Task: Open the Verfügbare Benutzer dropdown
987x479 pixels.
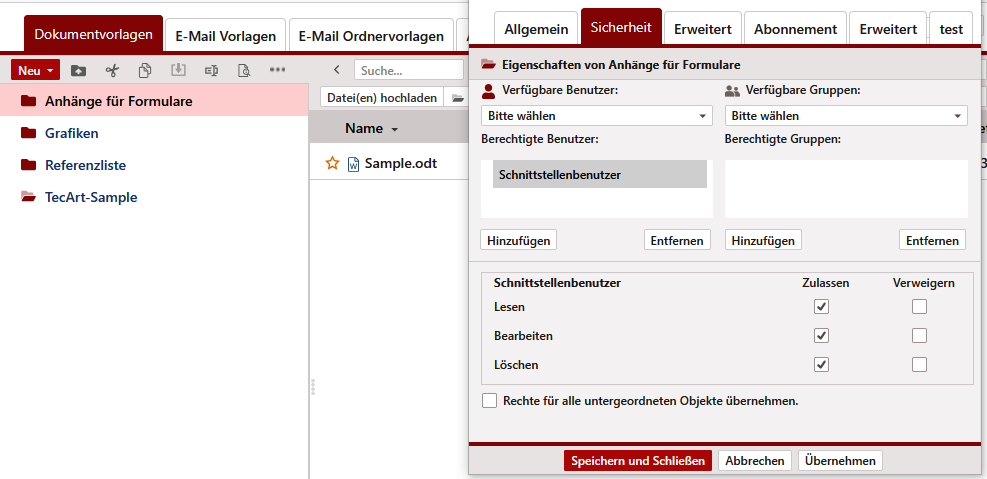Action: (596, 116)
